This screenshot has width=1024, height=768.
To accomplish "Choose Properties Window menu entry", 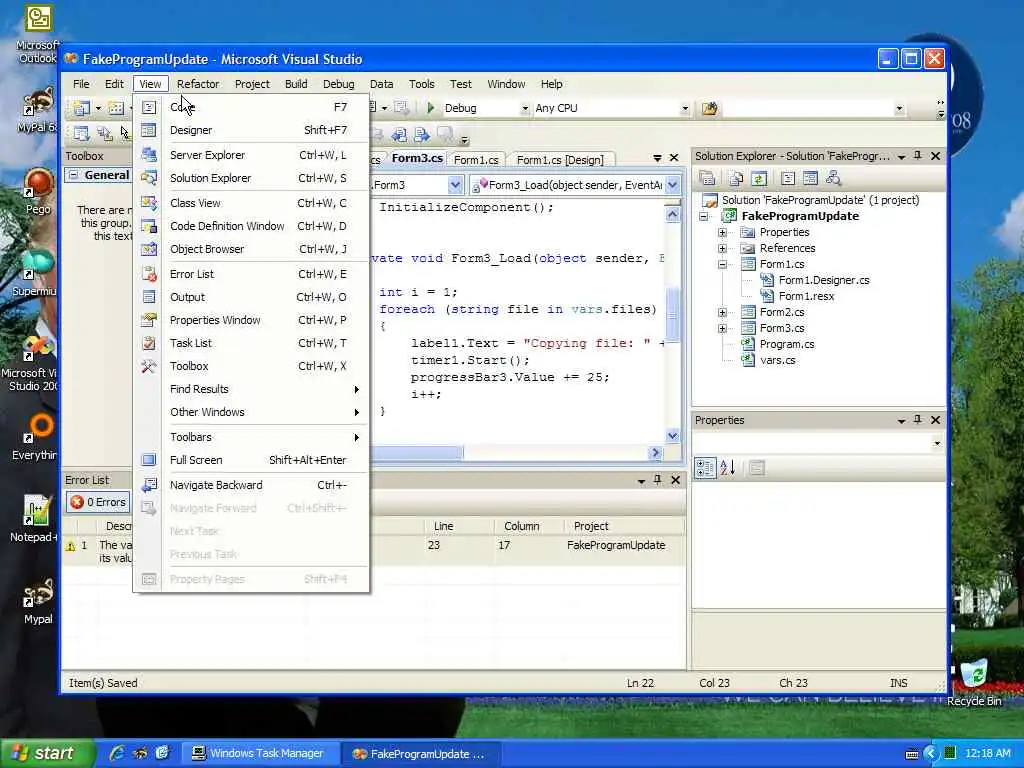I will coord(251,320).
